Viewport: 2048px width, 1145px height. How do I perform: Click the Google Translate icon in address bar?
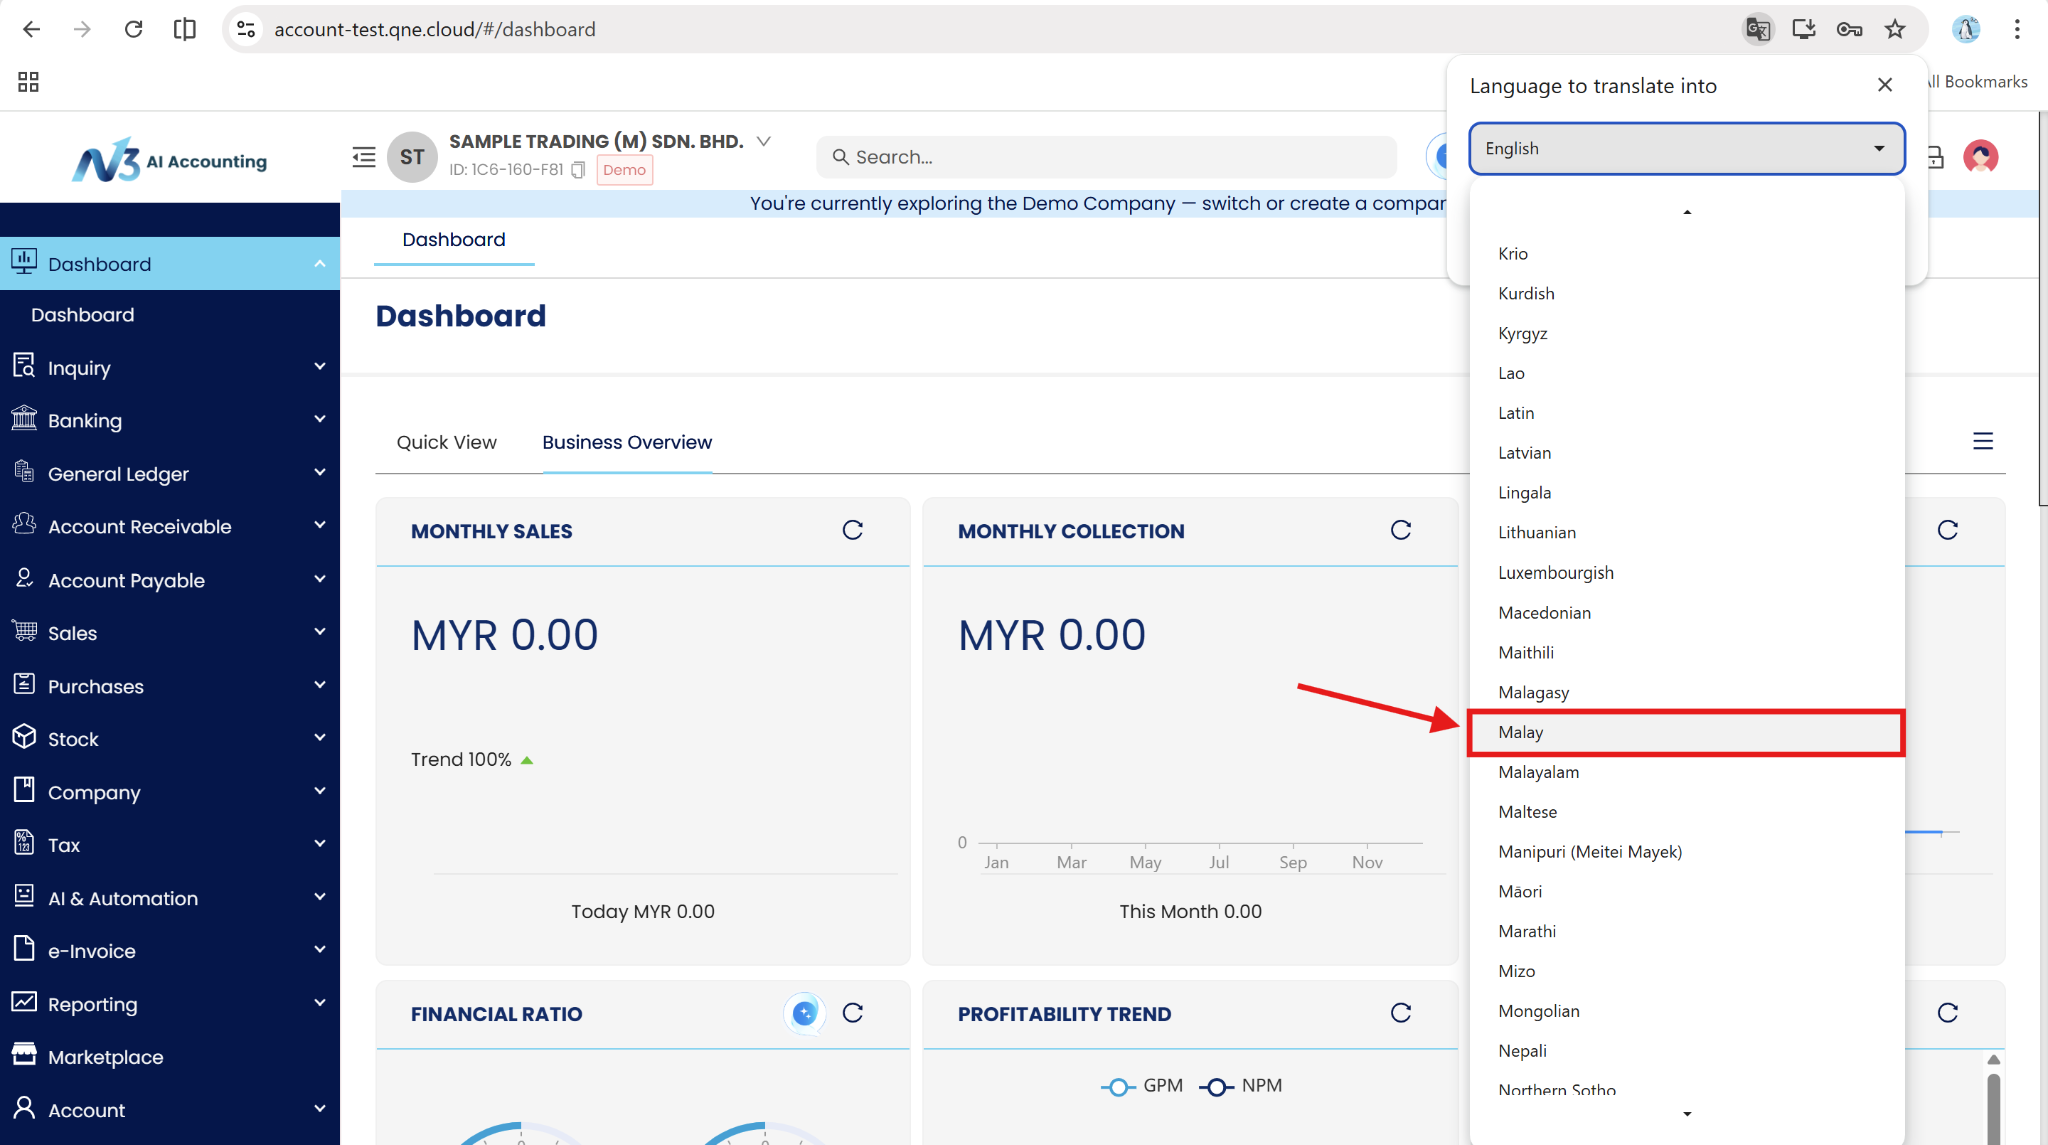1757,29
